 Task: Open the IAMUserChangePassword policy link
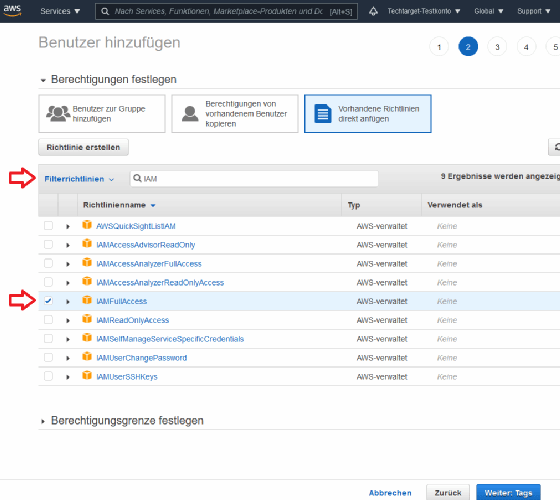(142, 358)
